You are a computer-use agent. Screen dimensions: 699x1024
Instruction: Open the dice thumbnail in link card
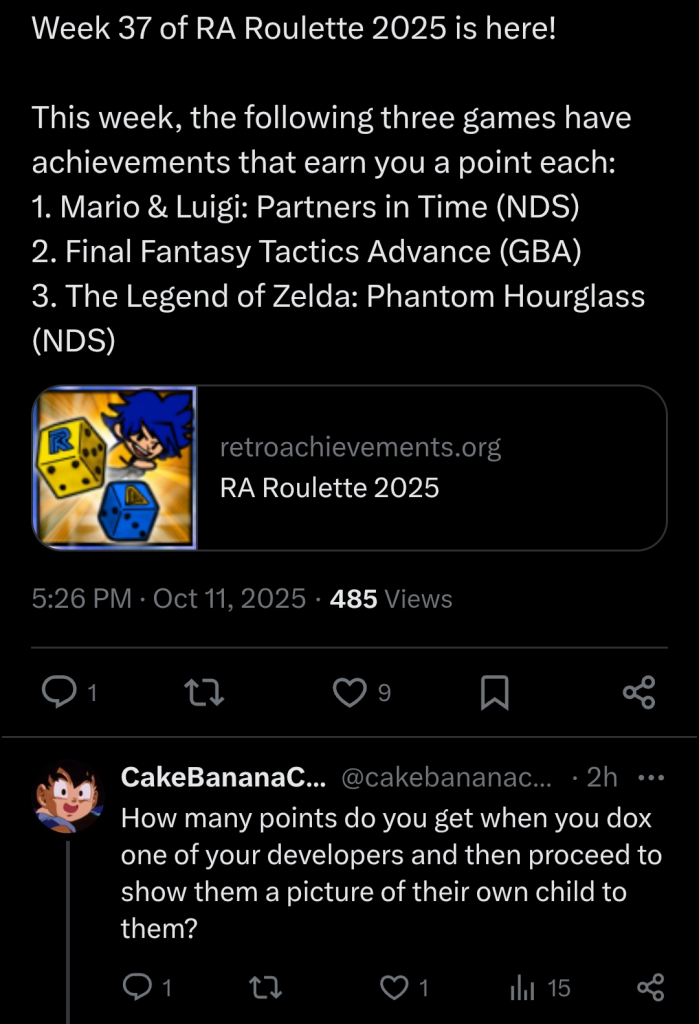(x=115, y=467)
